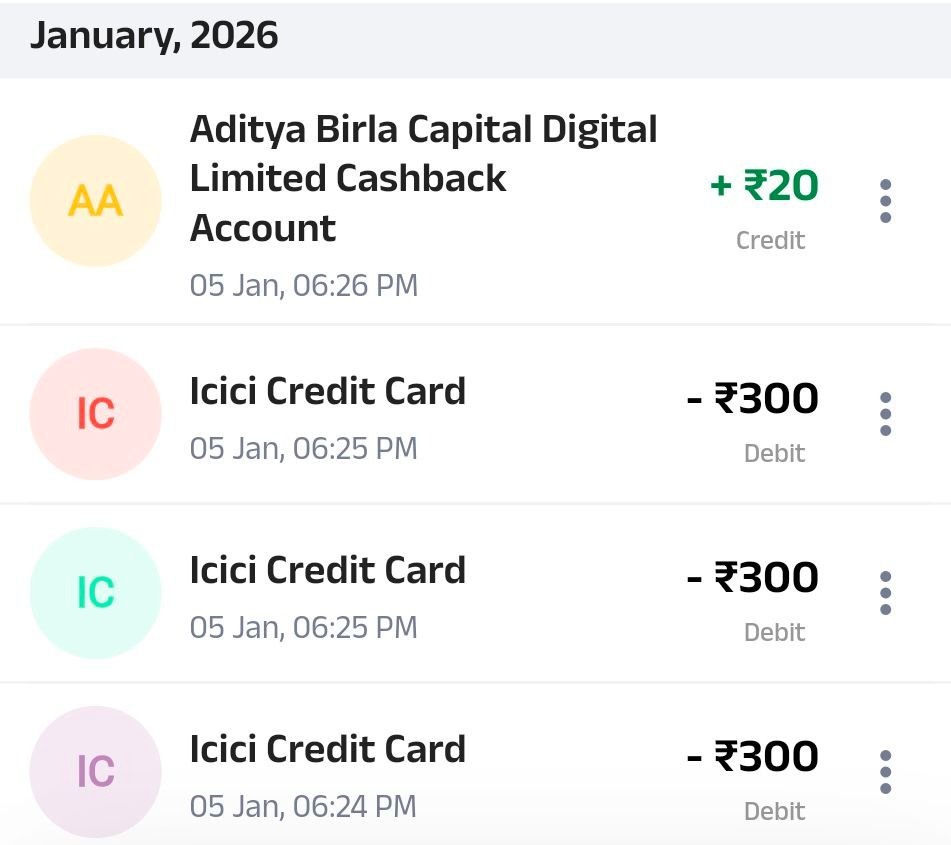Viewport: 951px width, 845px height.
Task: Click the 05 Jan, 06:24 PM timestamp
Action: [304, 806]
